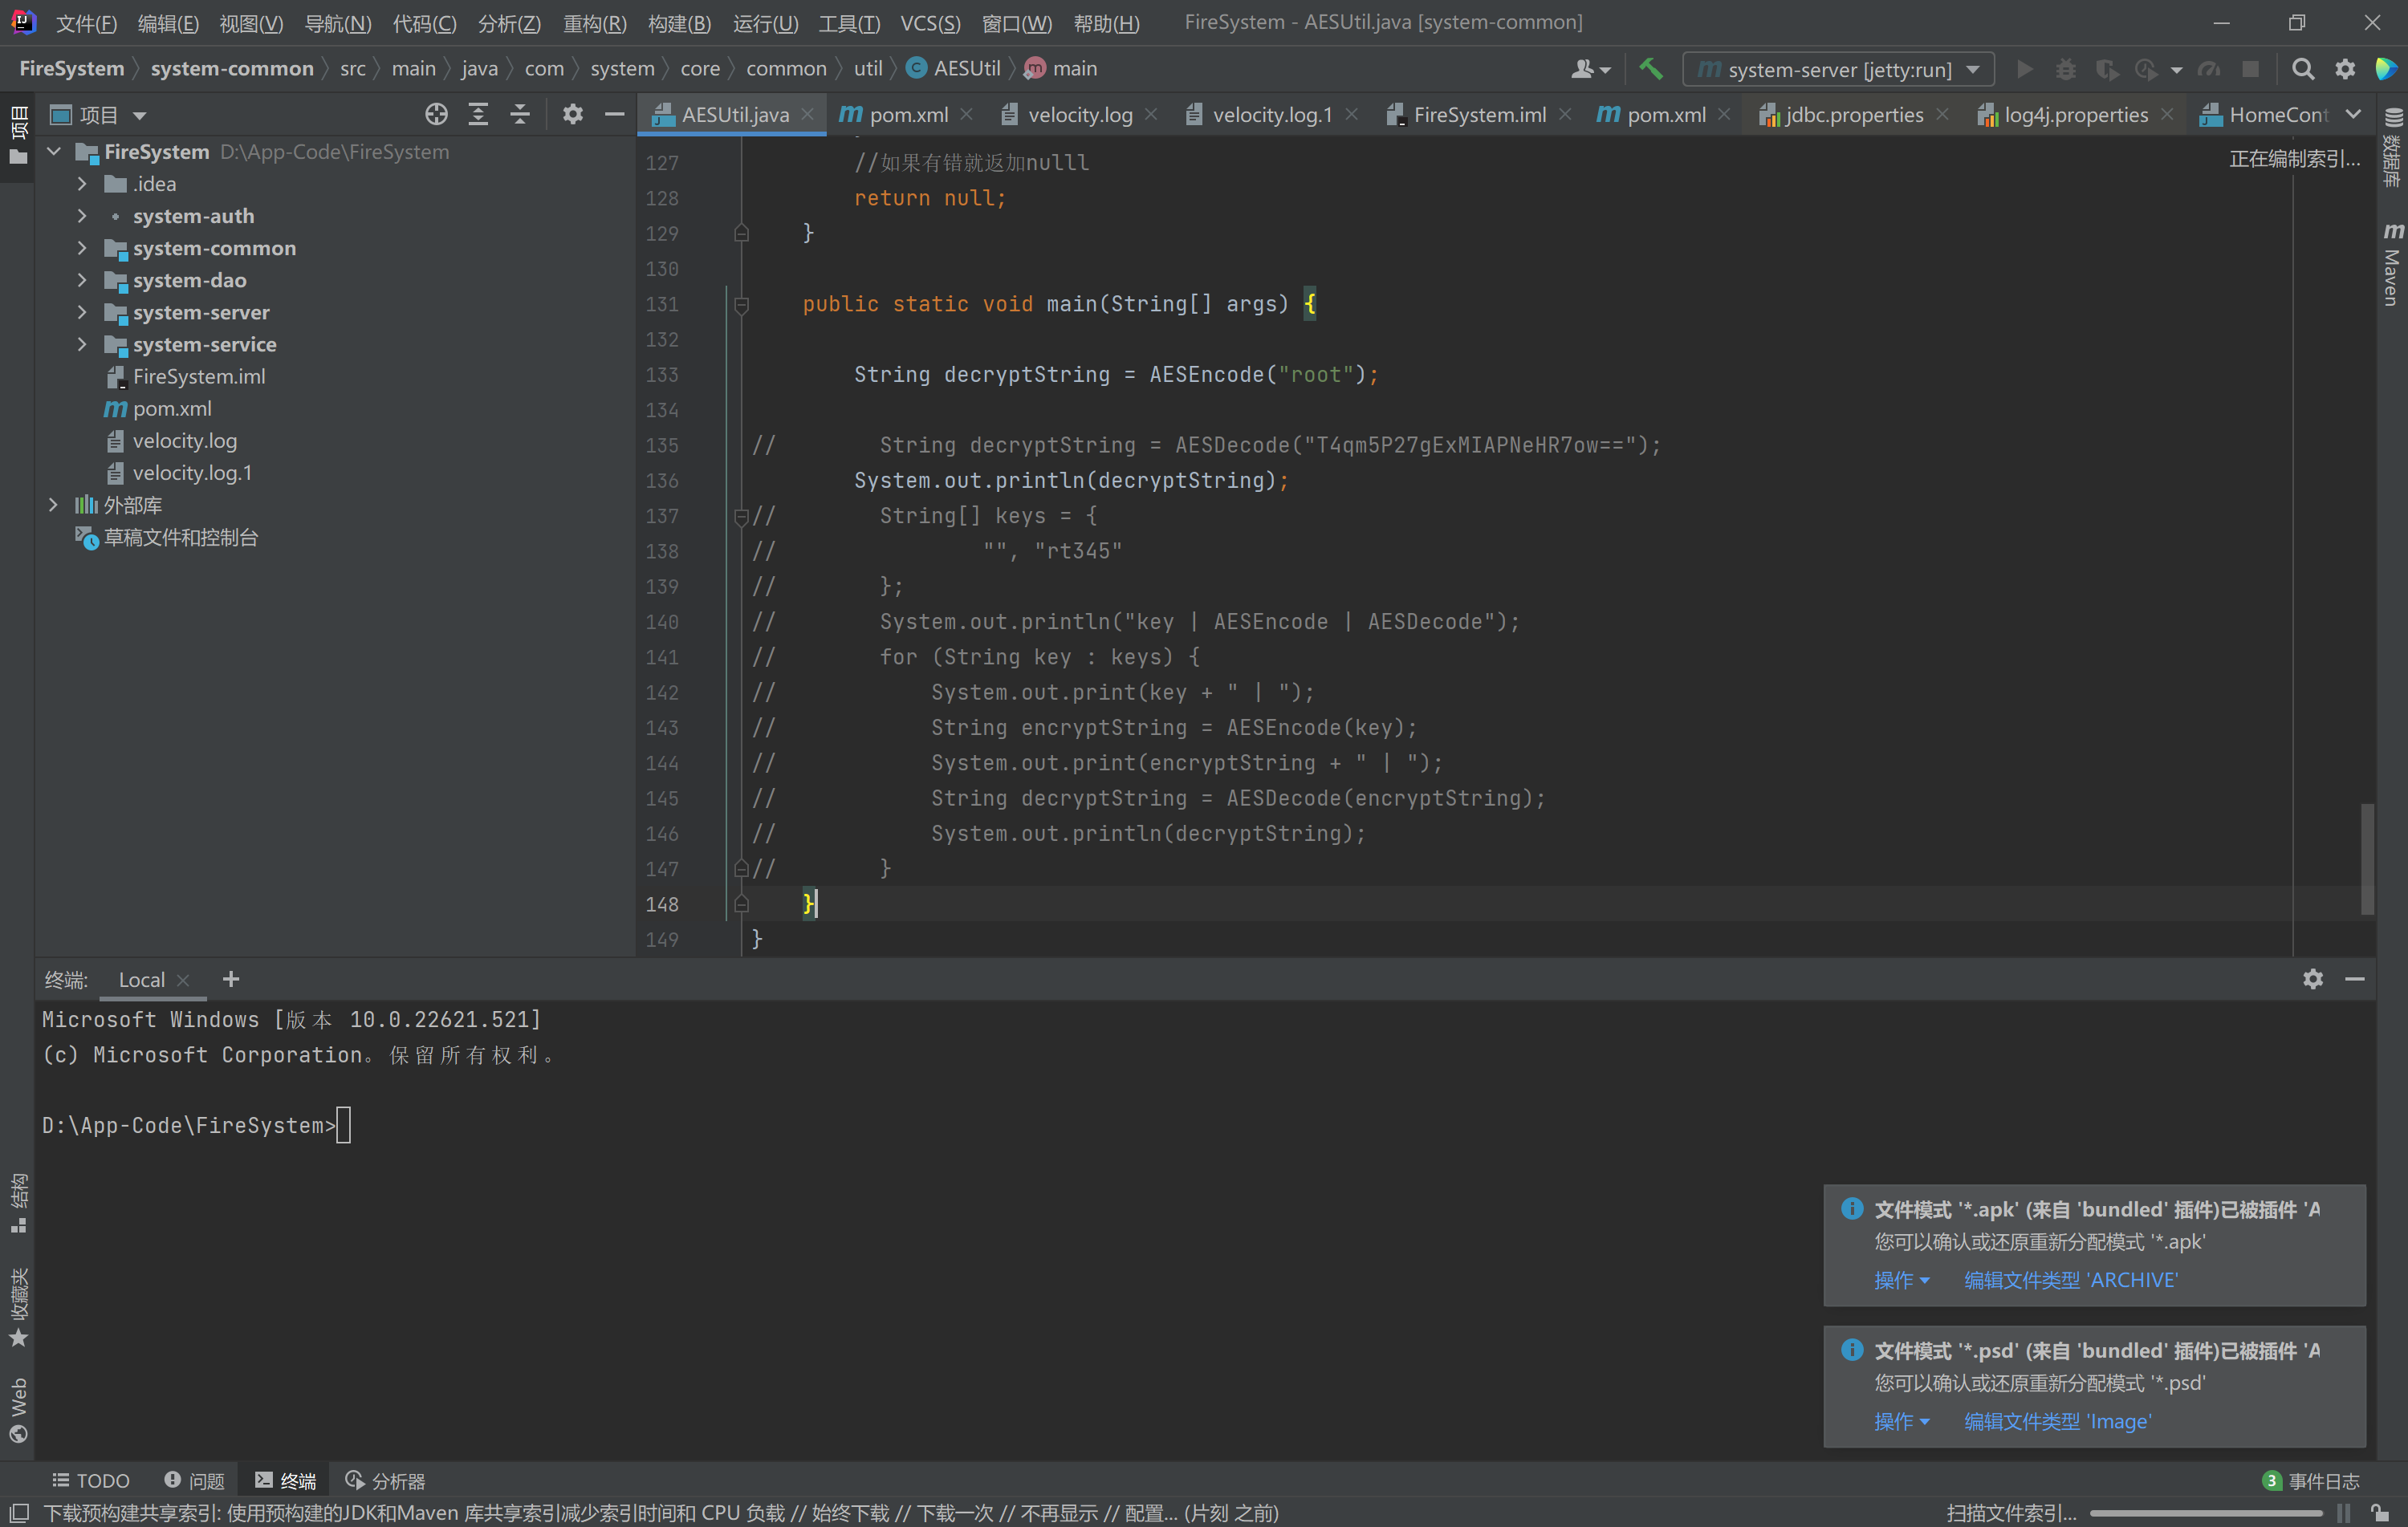Collapse the FireSystem root node
This screenshot has height=1527, width=2408.
[x=55, y=152]
